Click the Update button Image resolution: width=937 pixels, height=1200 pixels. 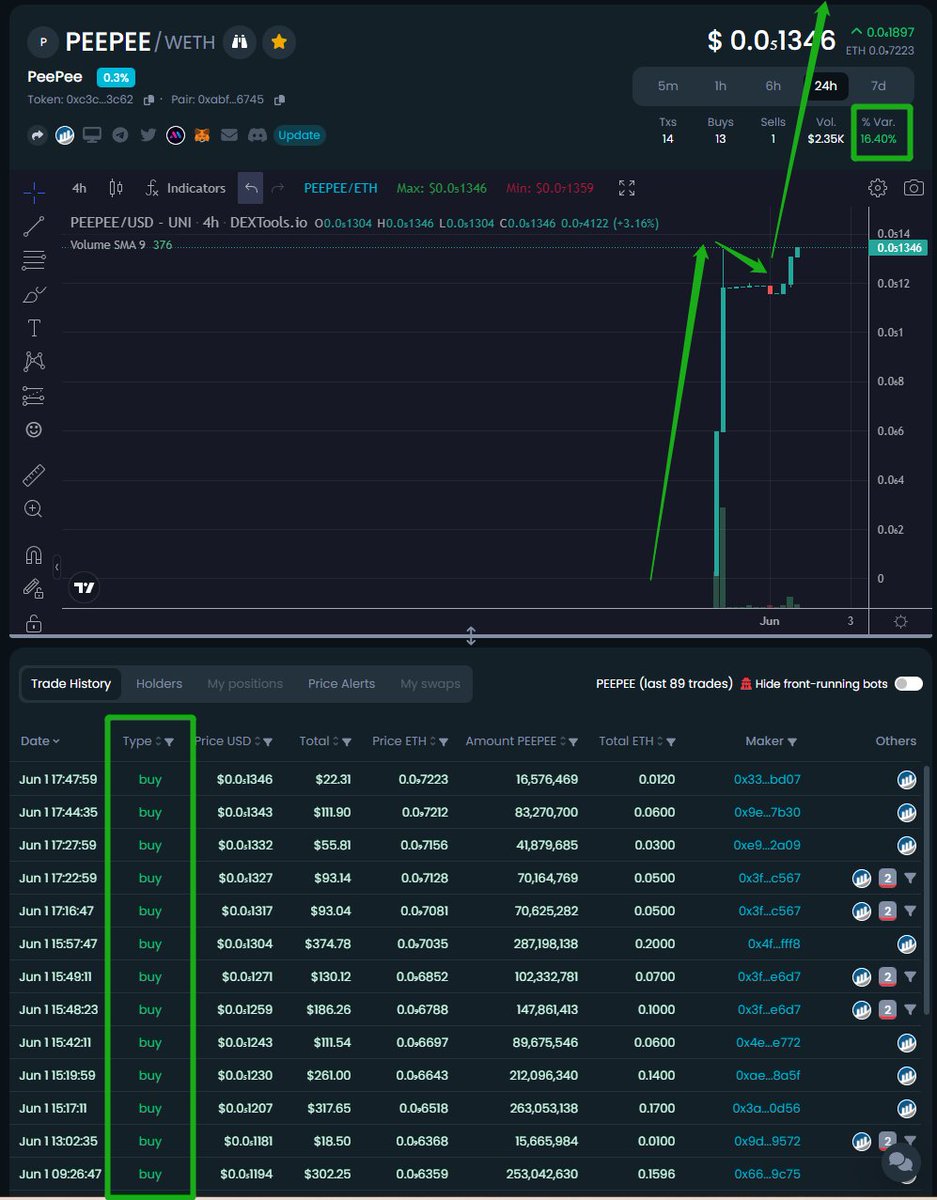click(299, 135)
